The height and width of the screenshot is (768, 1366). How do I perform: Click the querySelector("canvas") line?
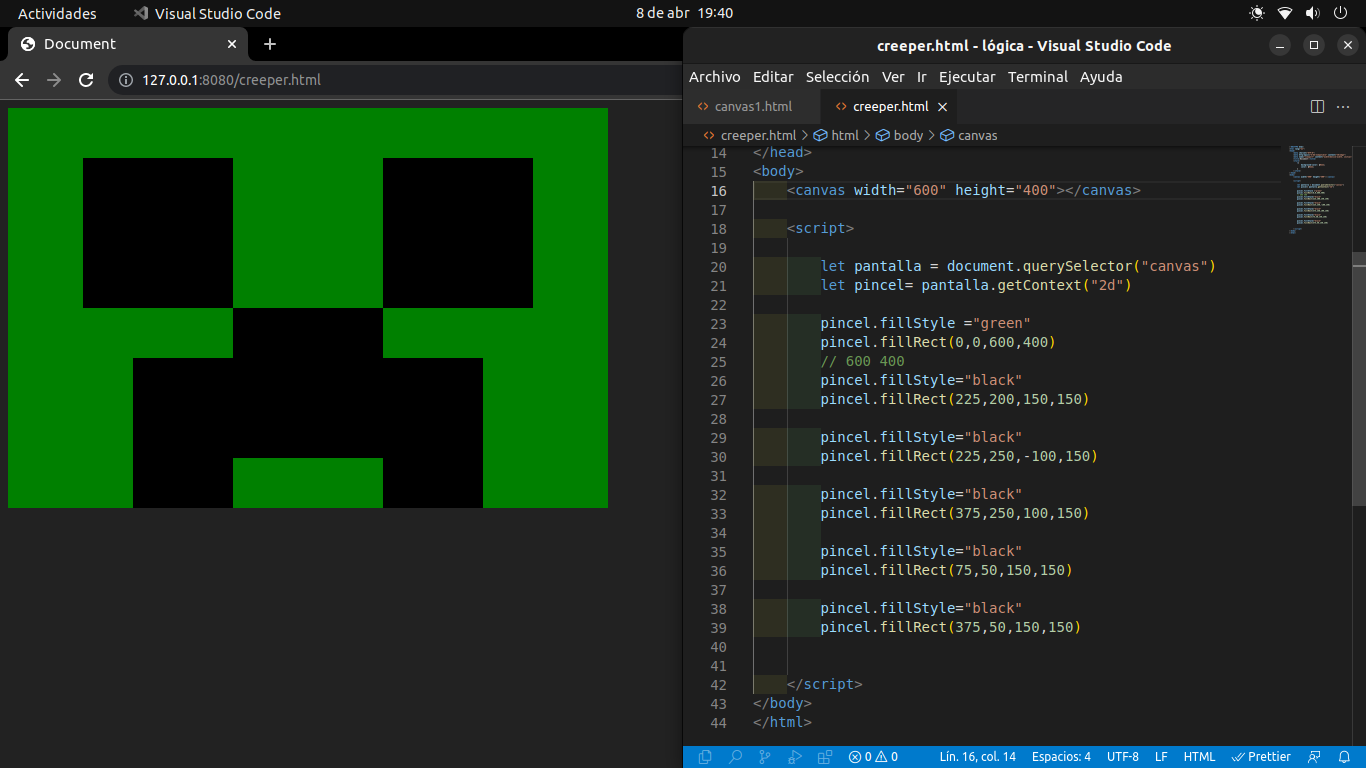[1018, 266]
